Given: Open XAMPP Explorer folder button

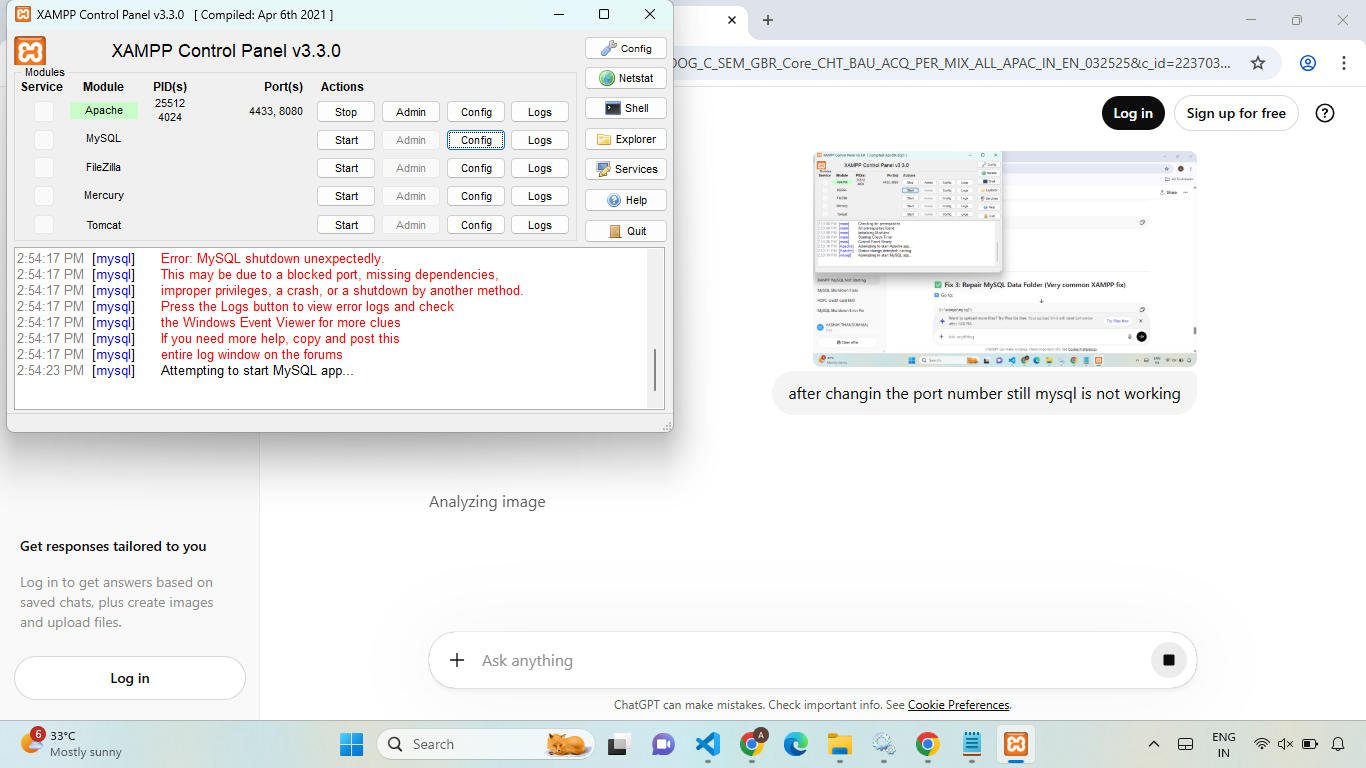Looking at the screenshot, I should (x=625, y=139).
